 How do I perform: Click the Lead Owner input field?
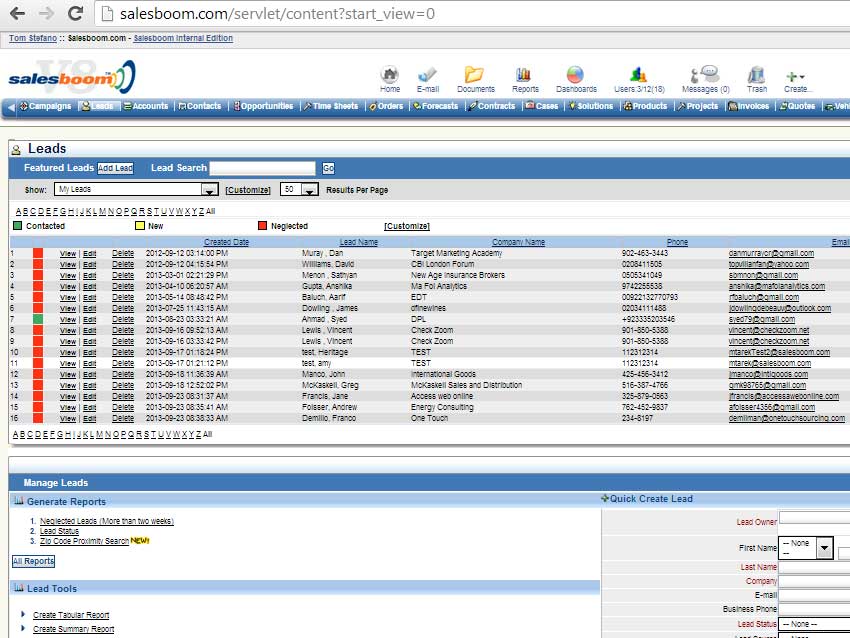click(814, 517)
